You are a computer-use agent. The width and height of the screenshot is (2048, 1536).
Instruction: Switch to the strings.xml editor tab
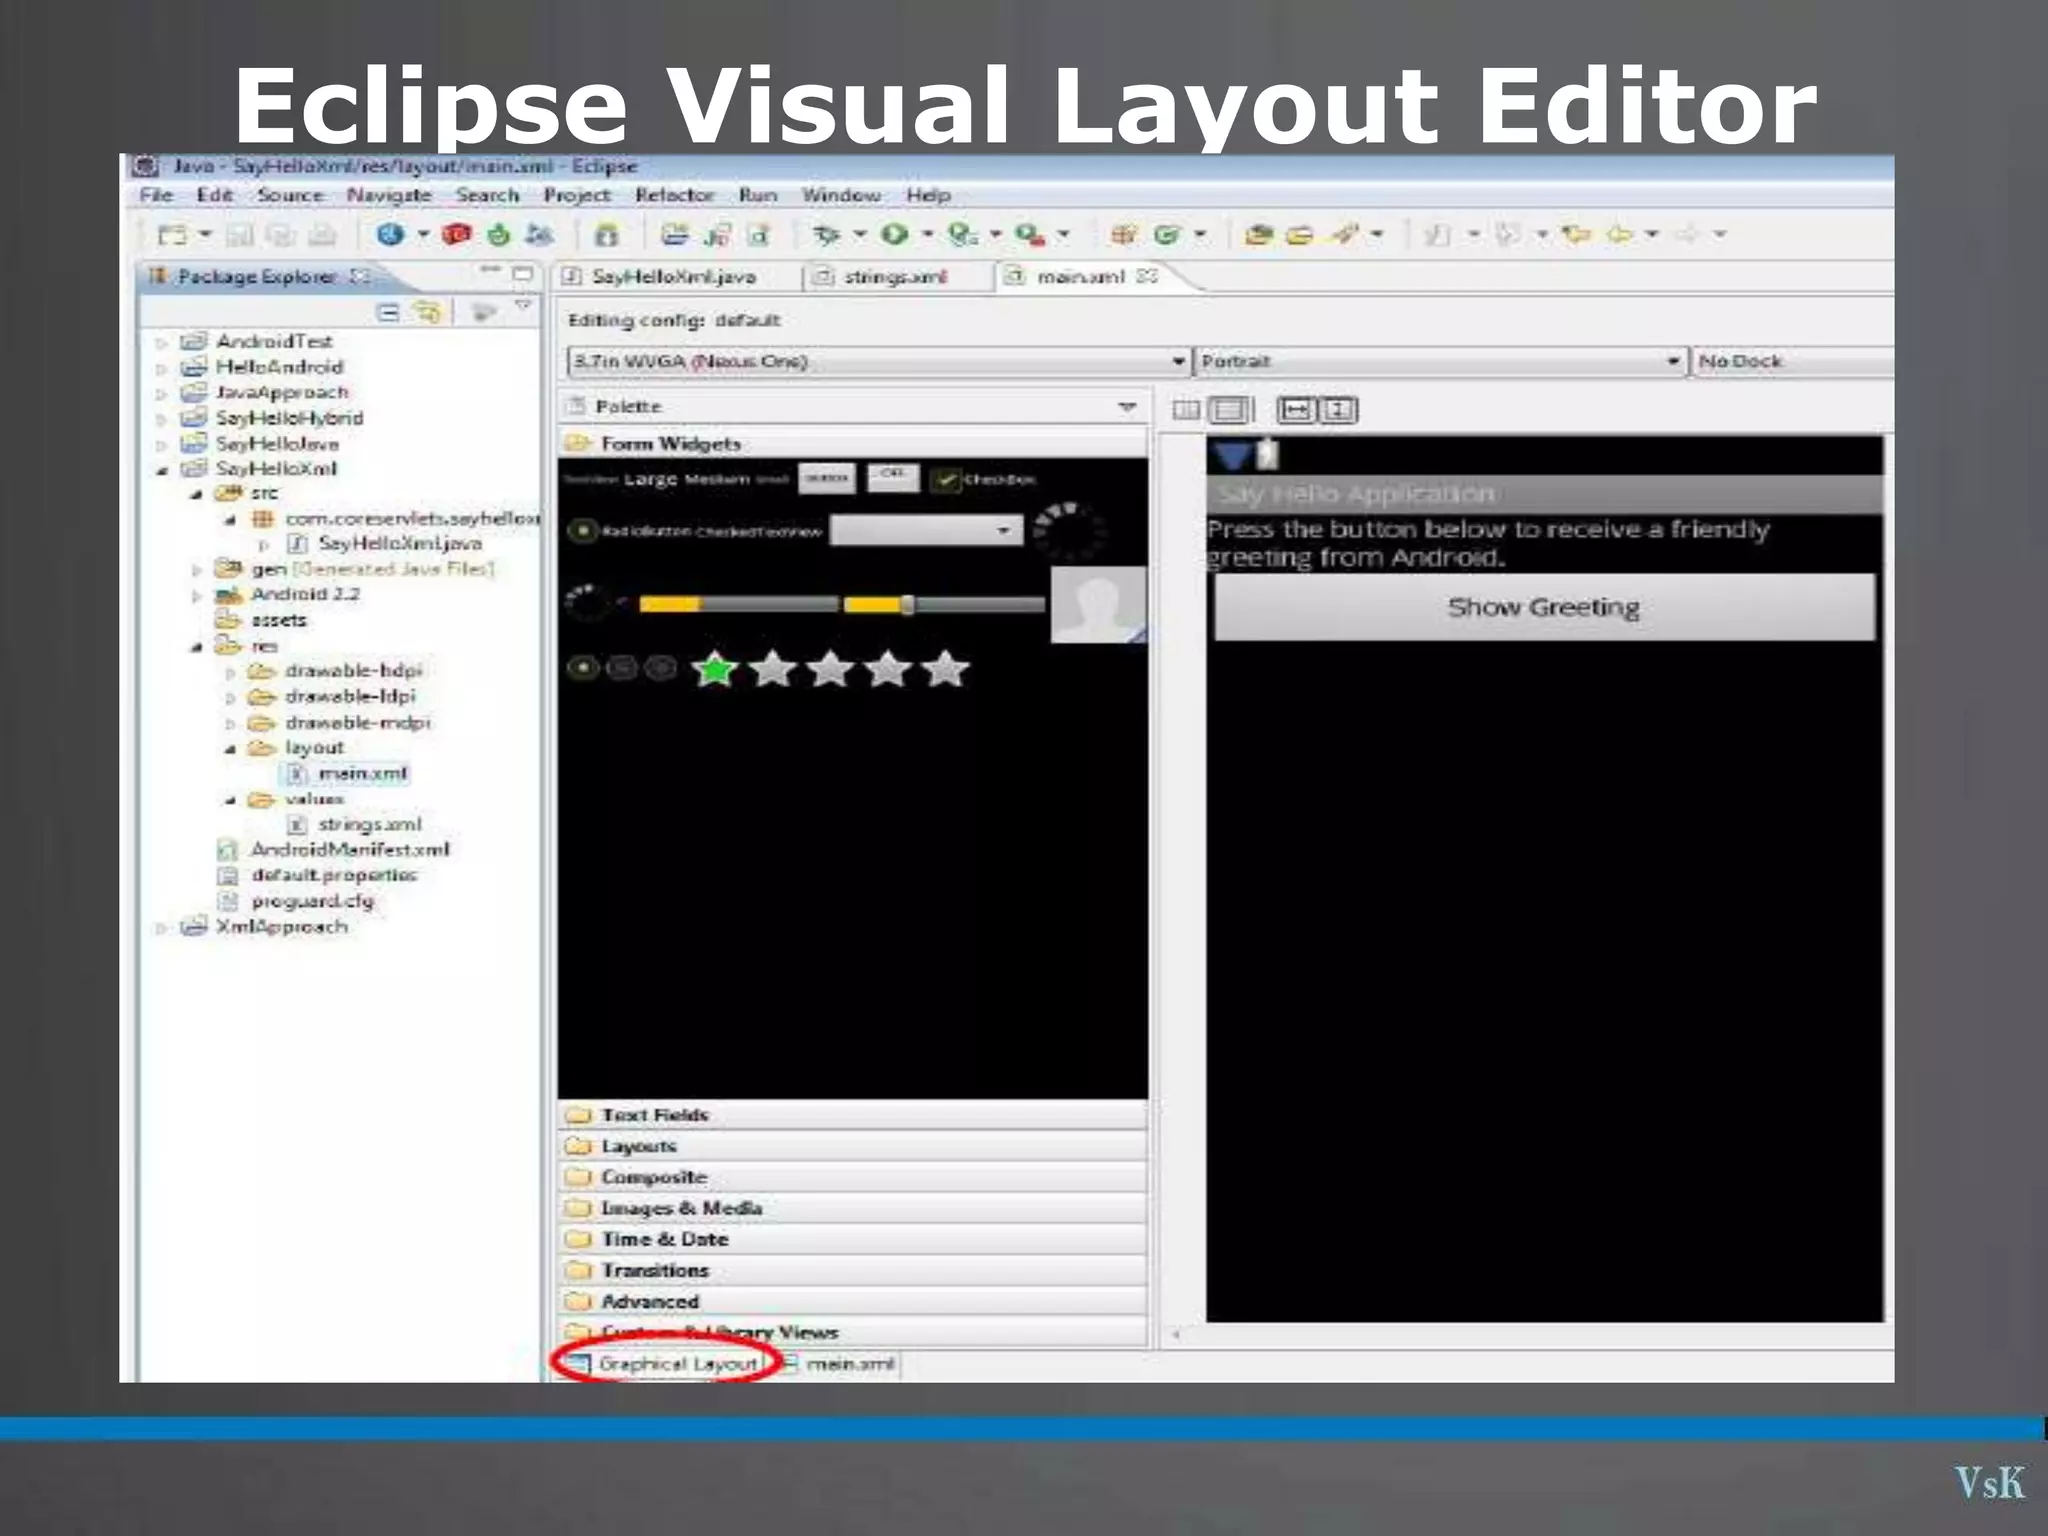click(894, 277)
